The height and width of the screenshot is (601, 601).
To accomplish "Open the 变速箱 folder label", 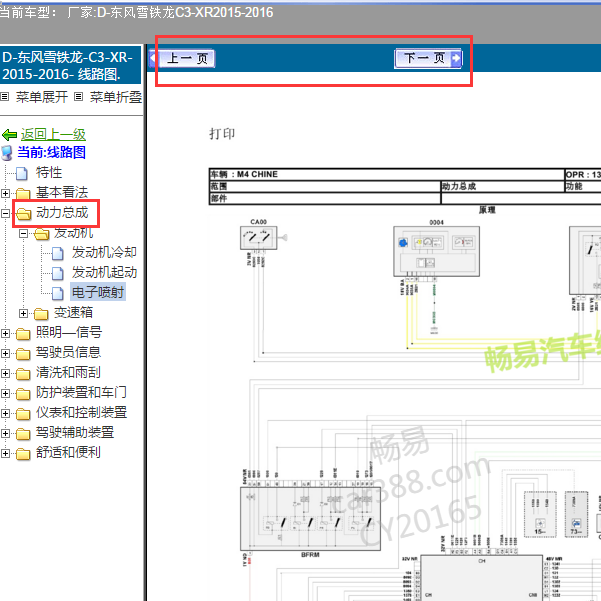I will (x=73, y=312).
